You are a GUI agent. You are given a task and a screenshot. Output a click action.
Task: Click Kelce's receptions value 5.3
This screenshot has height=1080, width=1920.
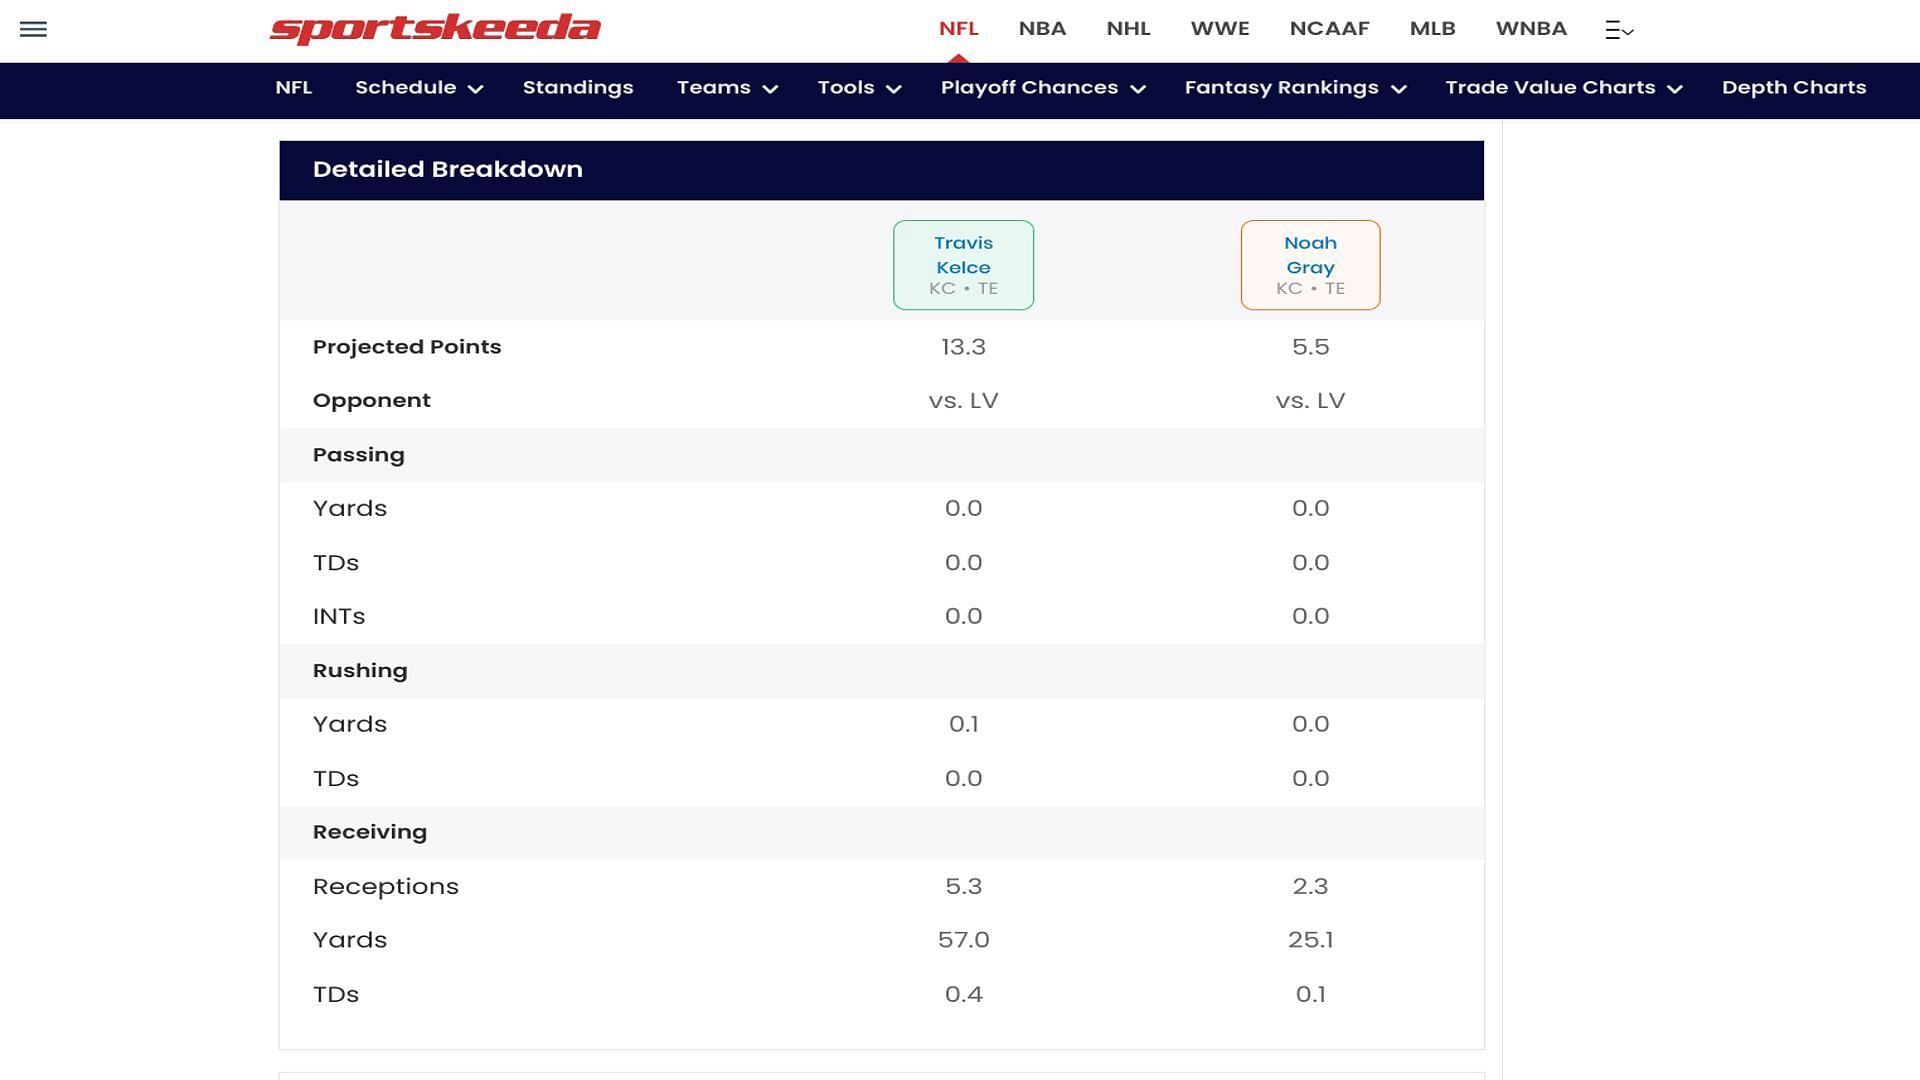pos(963,887)
